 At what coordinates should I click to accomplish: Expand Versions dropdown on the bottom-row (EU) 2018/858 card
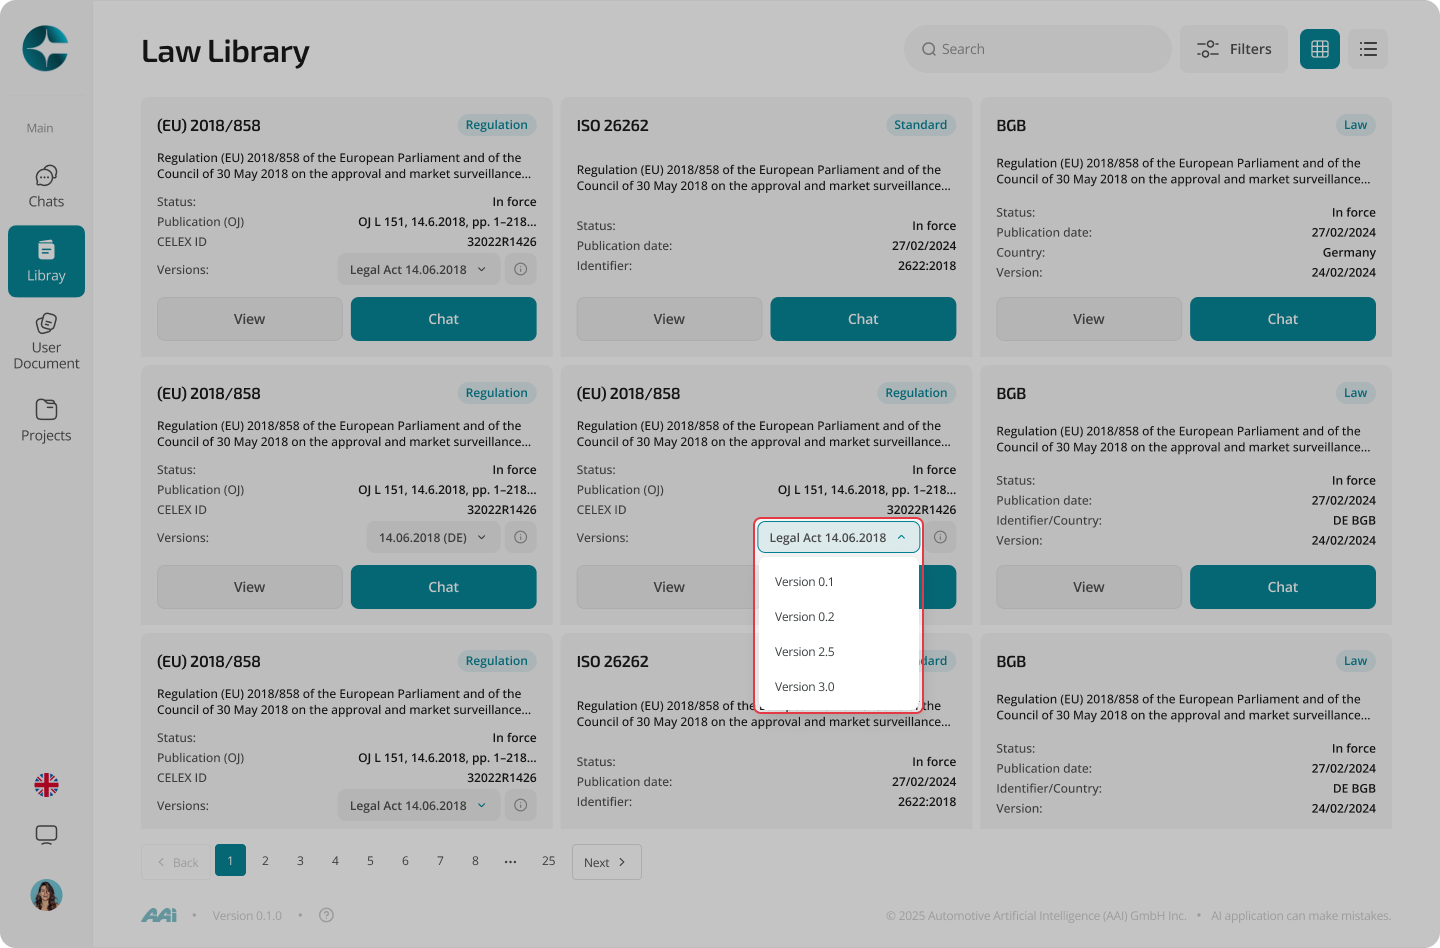418,805
